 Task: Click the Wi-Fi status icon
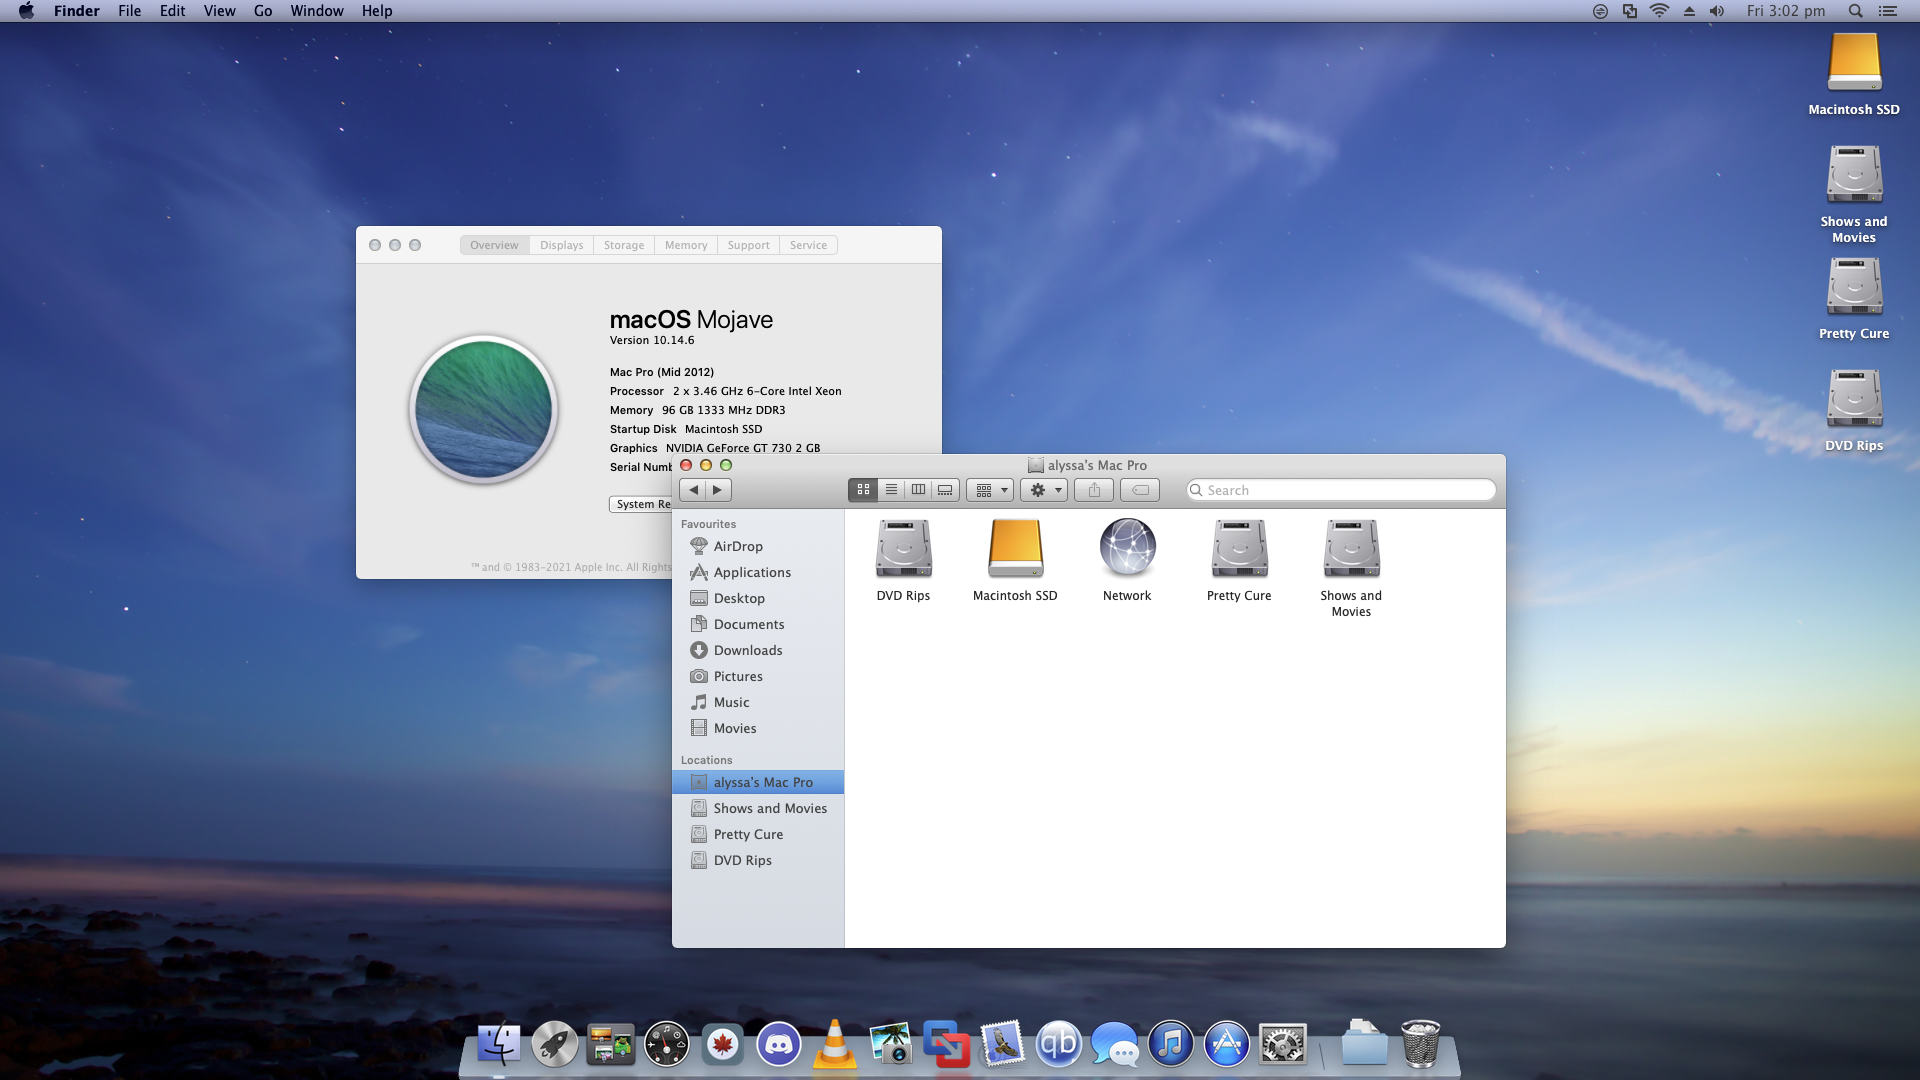(1659, 11)
